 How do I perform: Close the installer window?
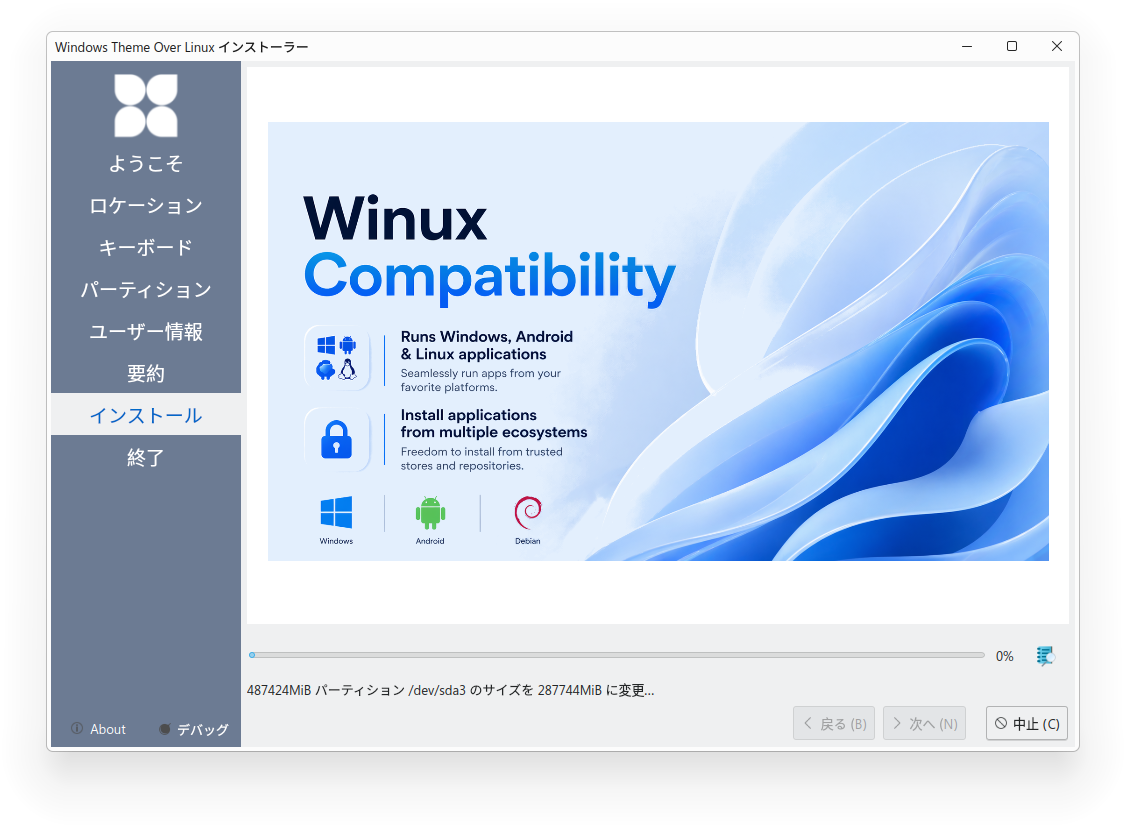pyautogui.click(x=1056, y=46)
